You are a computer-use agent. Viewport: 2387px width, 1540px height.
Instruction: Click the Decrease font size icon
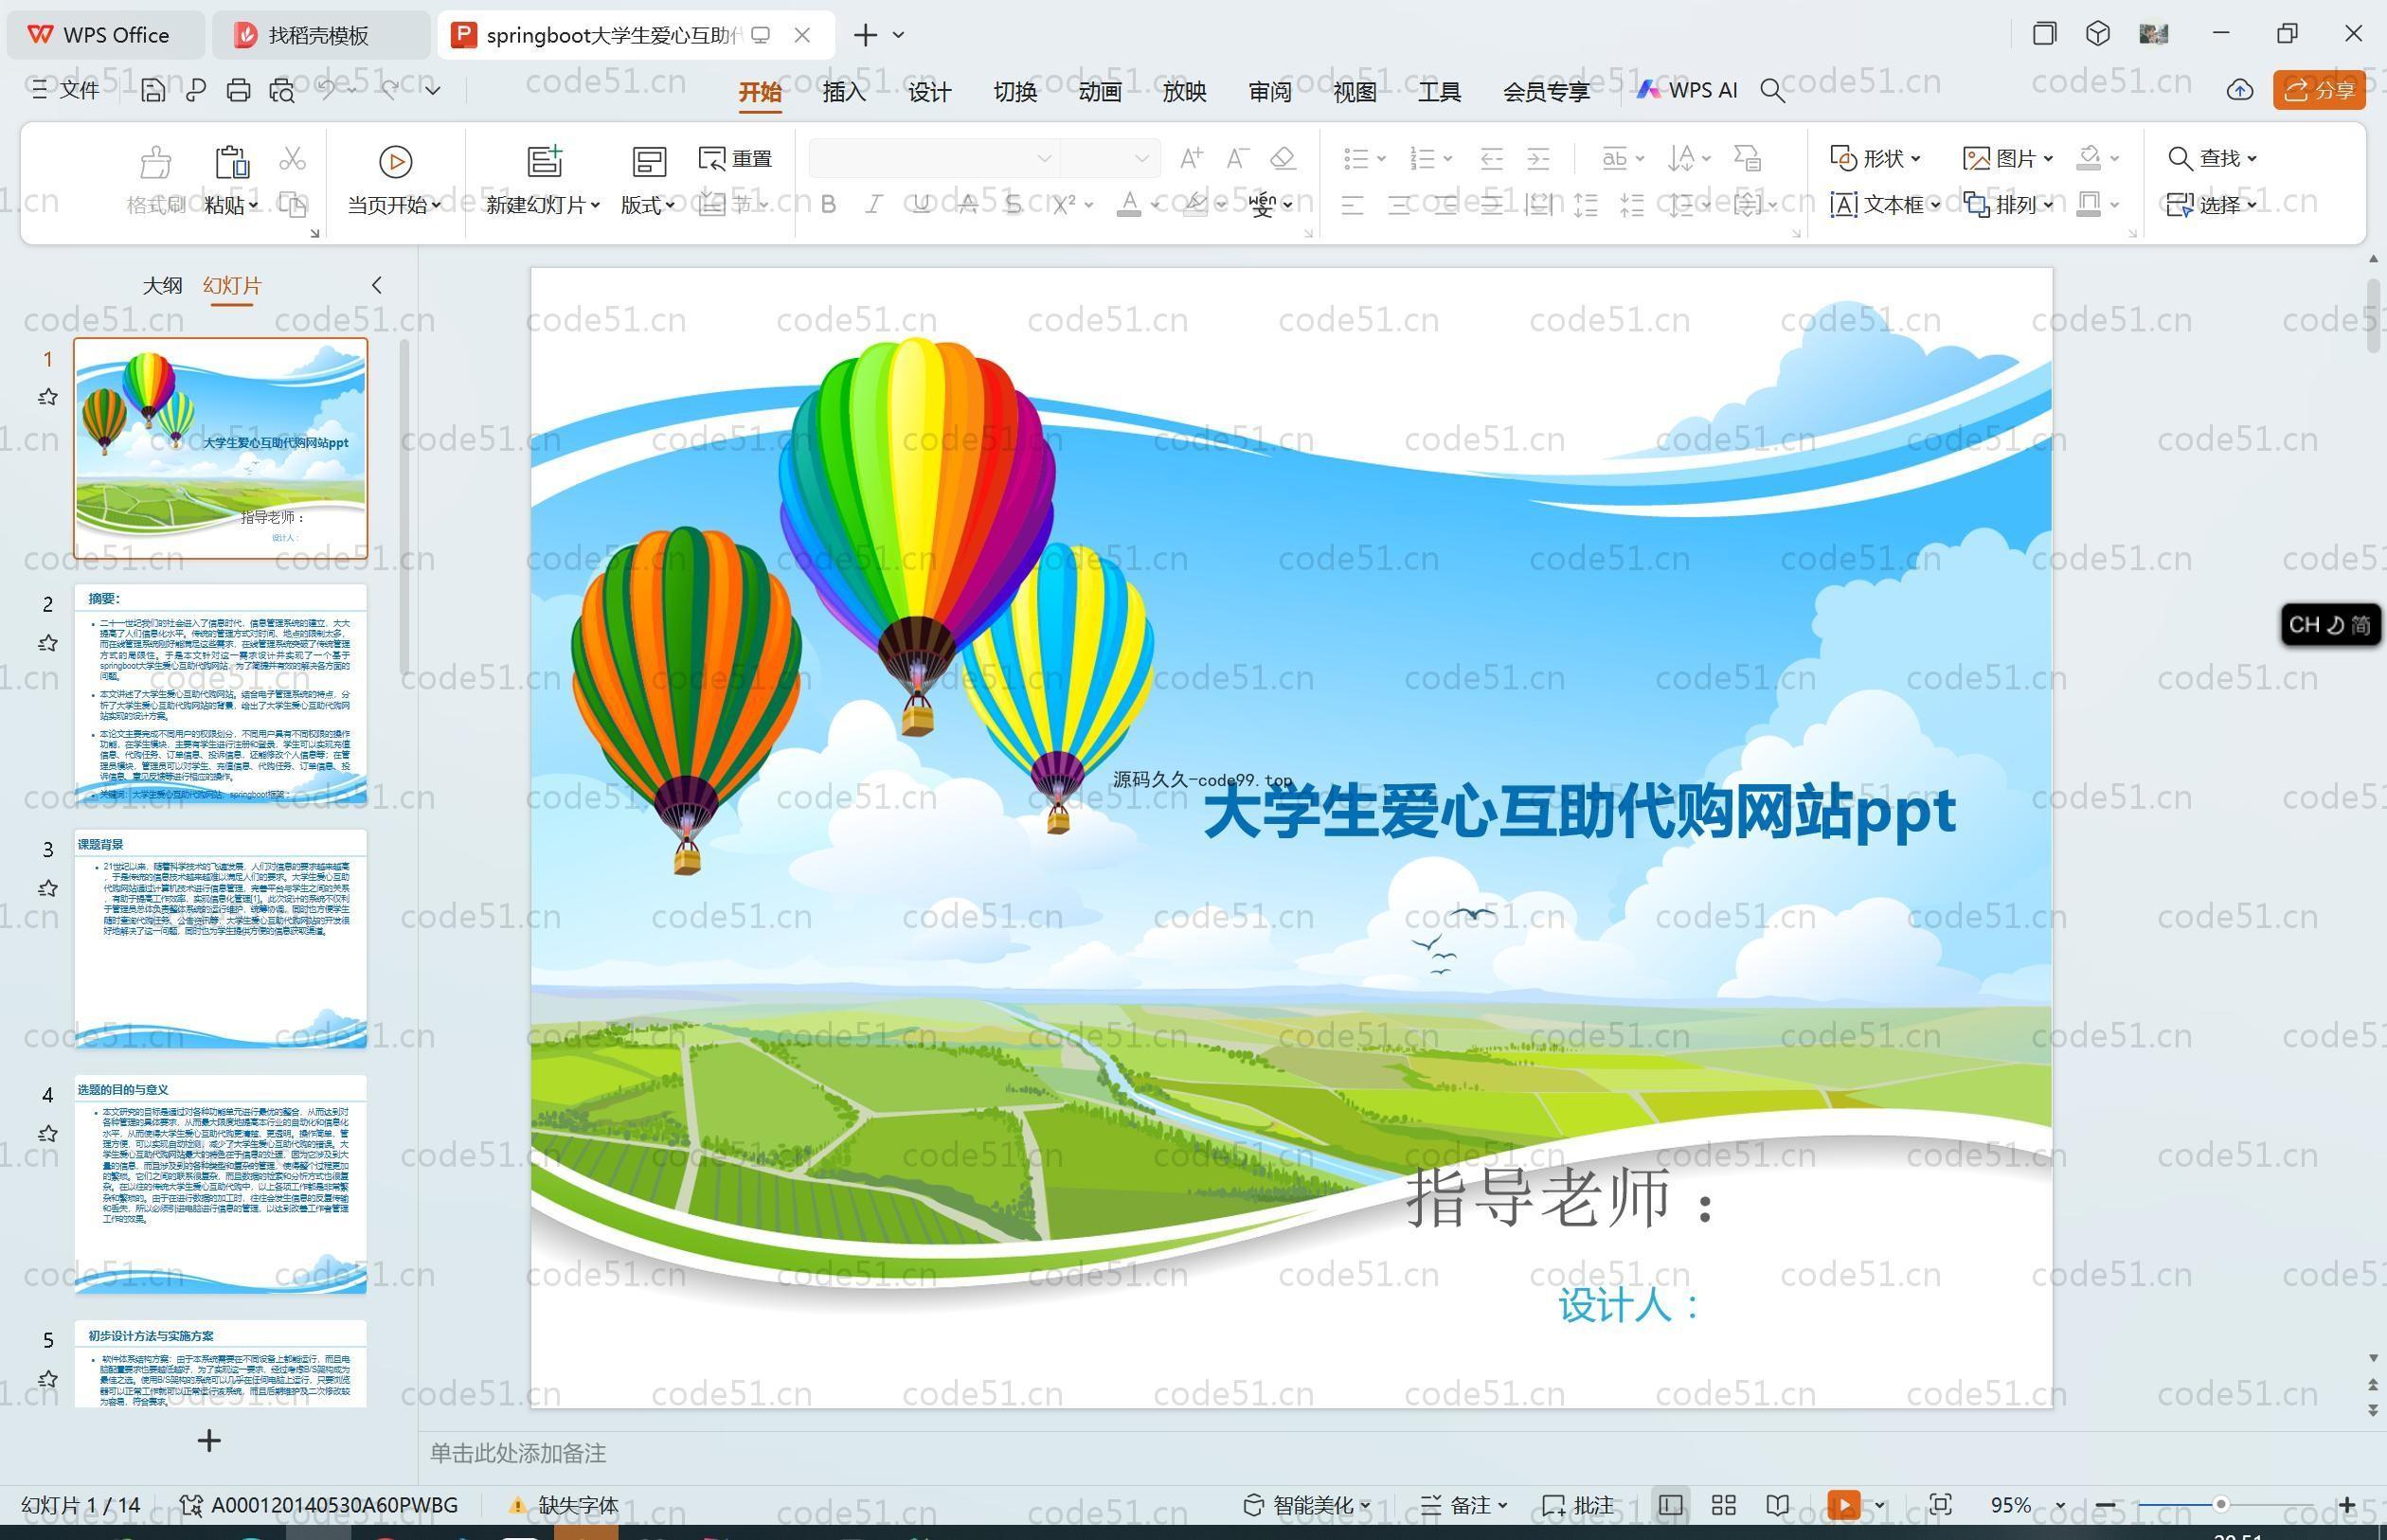point(1237,158)
